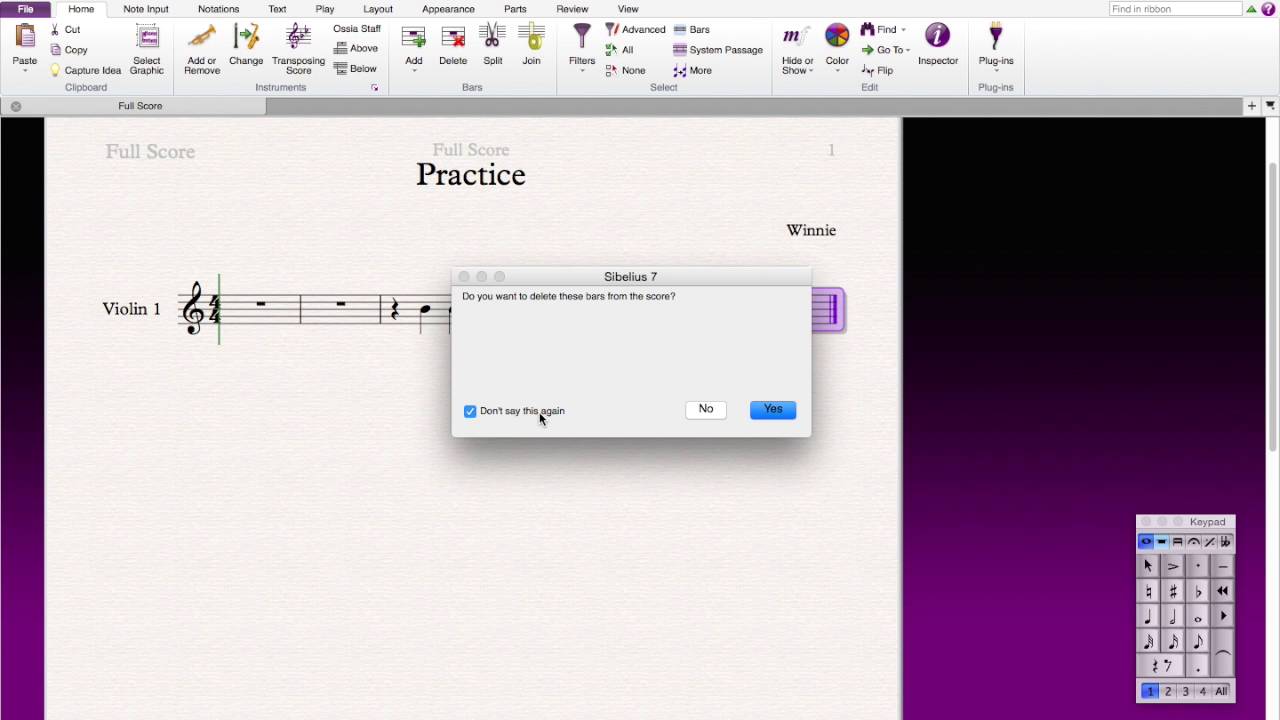Add Ossia Staff Above
Viewport: 1280px width, 720px height.
point(356,48)
